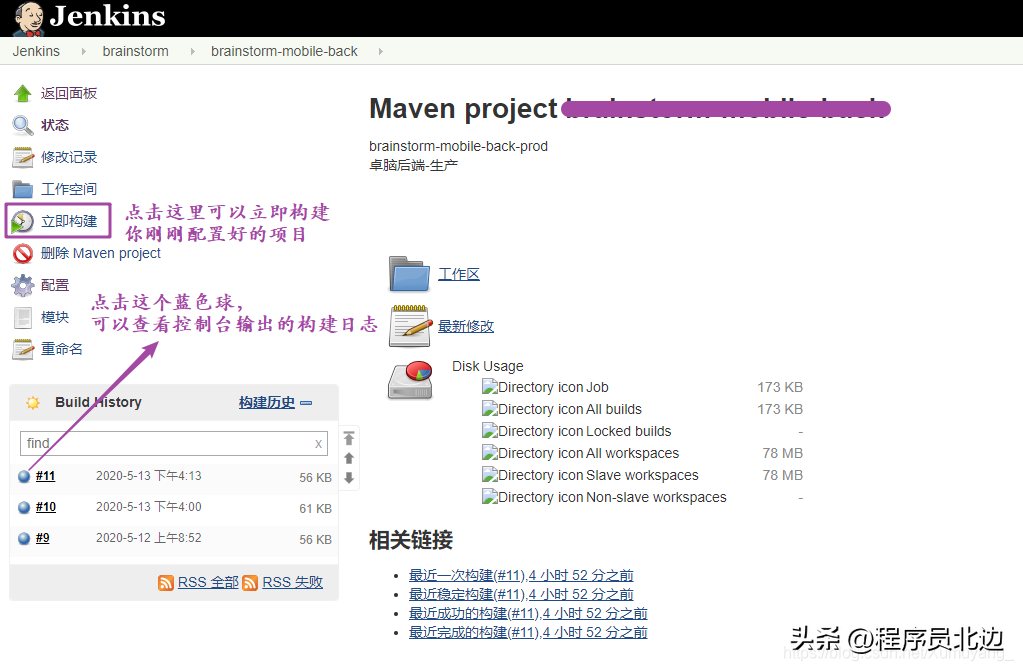Click the red prohibit icon for 删除 Maven project
Image resolution: width=1023 pixels, height=671 pixels.
23,253
